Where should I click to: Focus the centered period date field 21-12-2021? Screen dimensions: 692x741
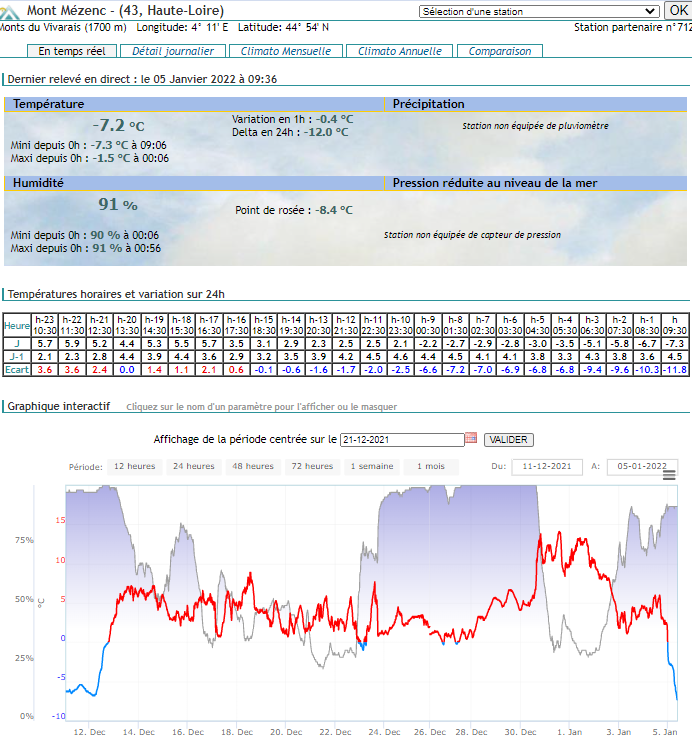click(x=402, y=439)
